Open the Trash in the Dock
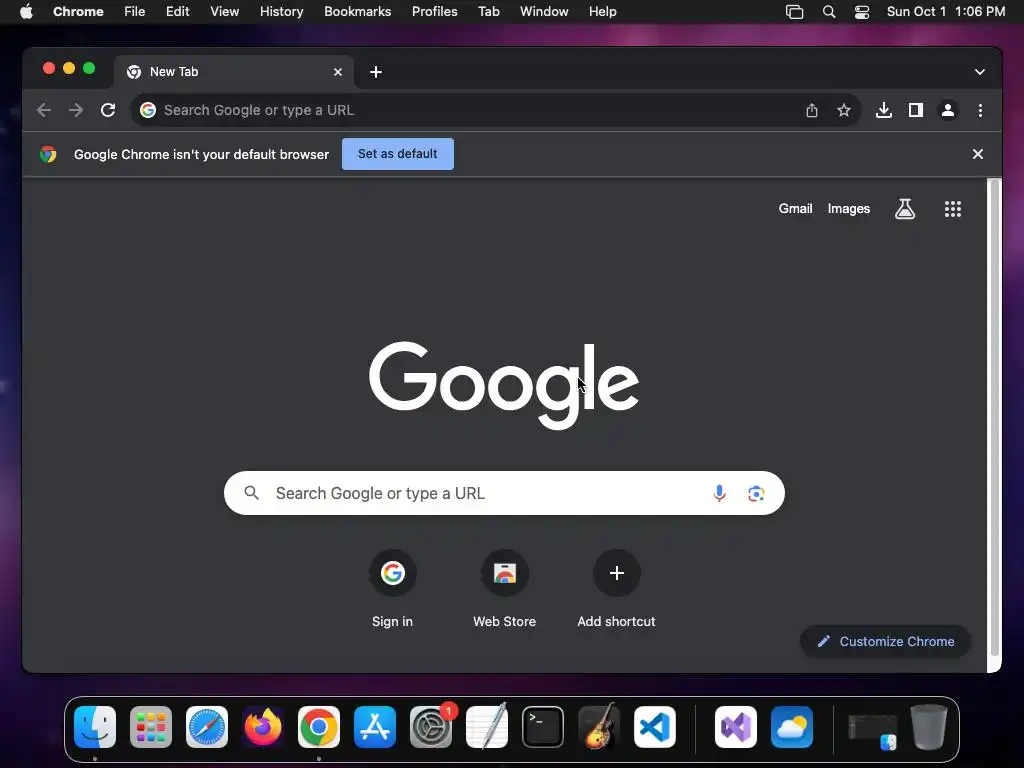 [x=929, y=727]
